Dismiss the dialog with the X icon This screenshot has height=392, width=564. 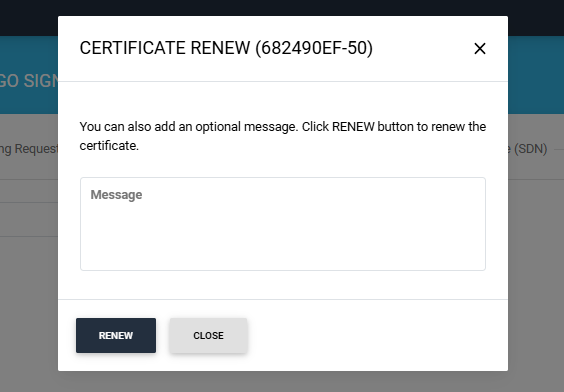(480, 49)
